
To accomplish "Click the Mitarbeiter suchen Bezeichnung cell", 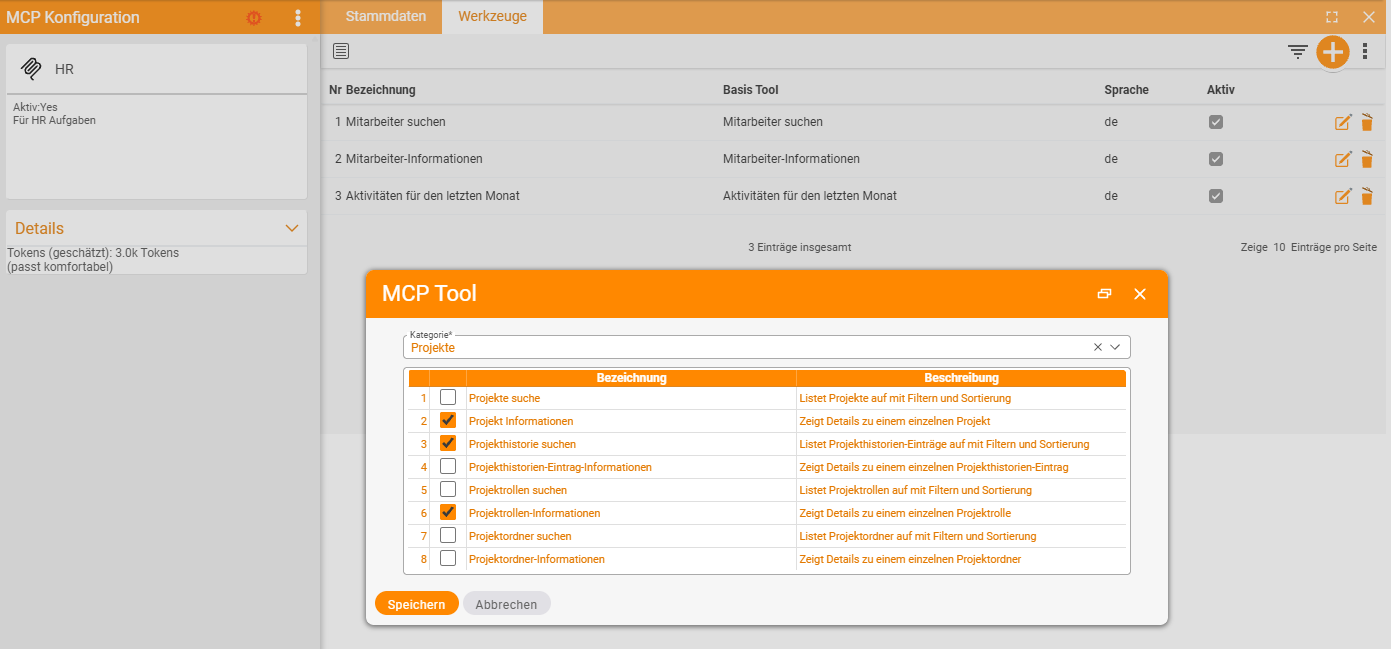I will pos(396,122).
